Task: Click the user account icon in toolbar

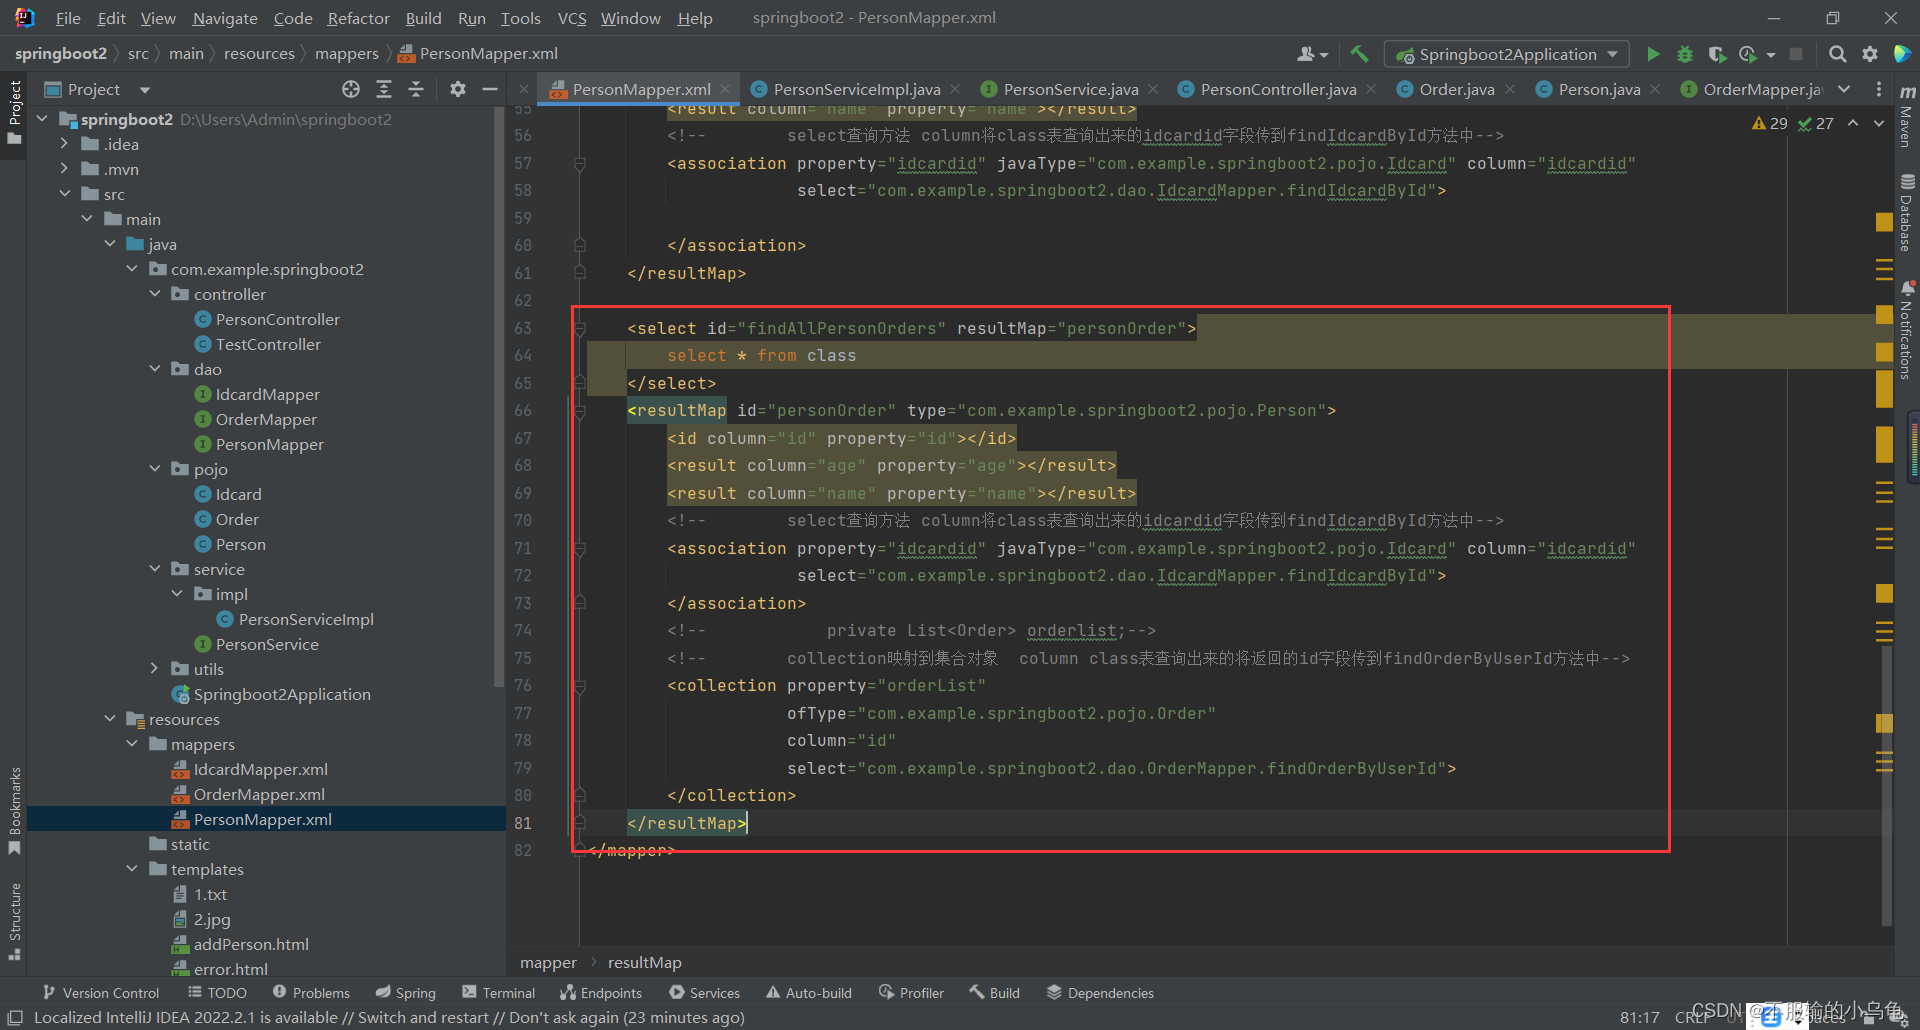Action: (x=1312, y=54)
